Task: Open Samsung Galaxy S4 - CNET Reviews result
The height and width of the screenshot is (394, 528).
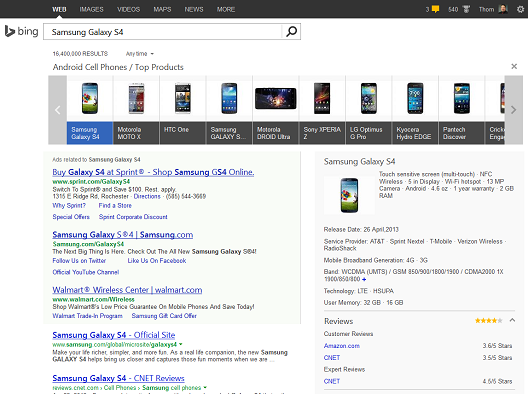Action: pyautogui.click(x=119, y=378)
